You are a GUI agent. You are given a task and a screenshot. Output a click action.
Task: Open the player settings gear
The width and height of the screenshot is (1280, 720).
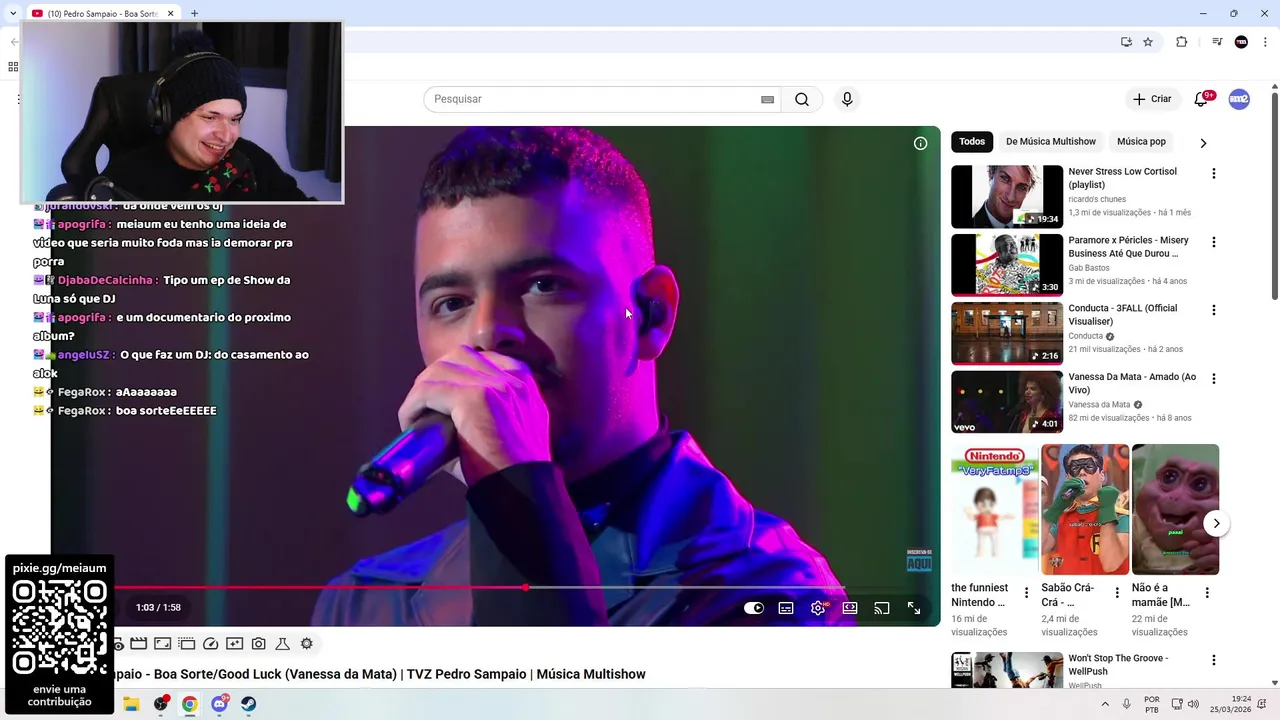[818, 608]
